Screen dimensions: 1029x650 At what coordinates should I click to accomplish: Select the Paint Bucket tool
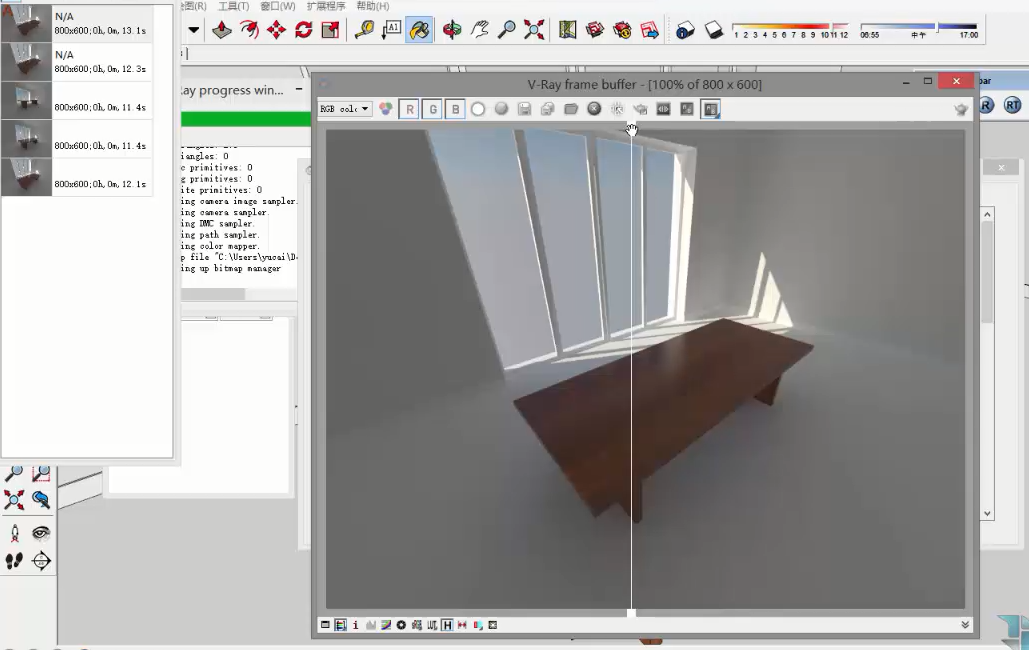pyautogui.click(x=419, y=30)
